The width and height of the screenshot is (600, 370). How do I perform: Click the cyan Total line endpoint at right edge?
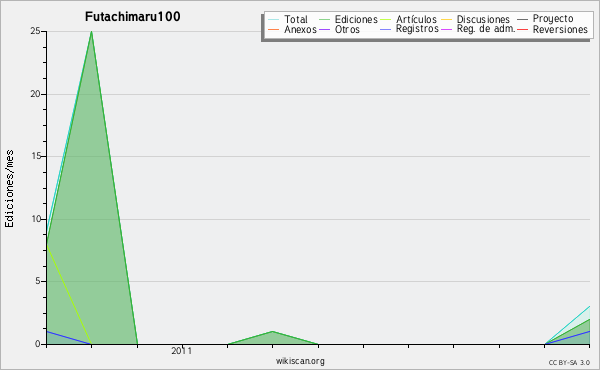pos(589,306)
